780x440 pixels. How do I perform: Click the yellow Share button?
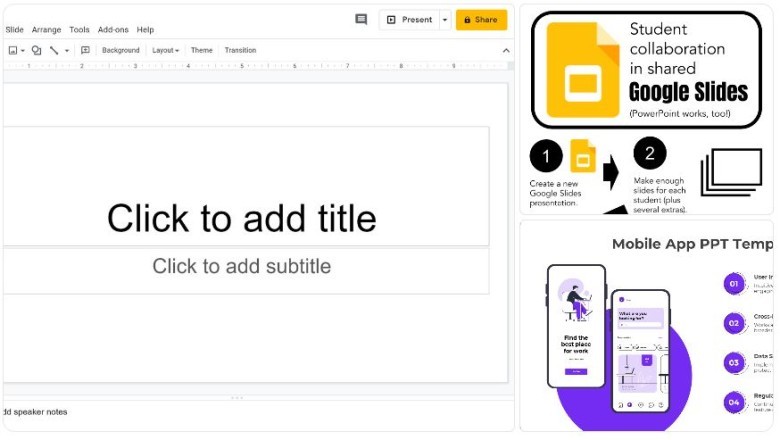tap(481, 20)
